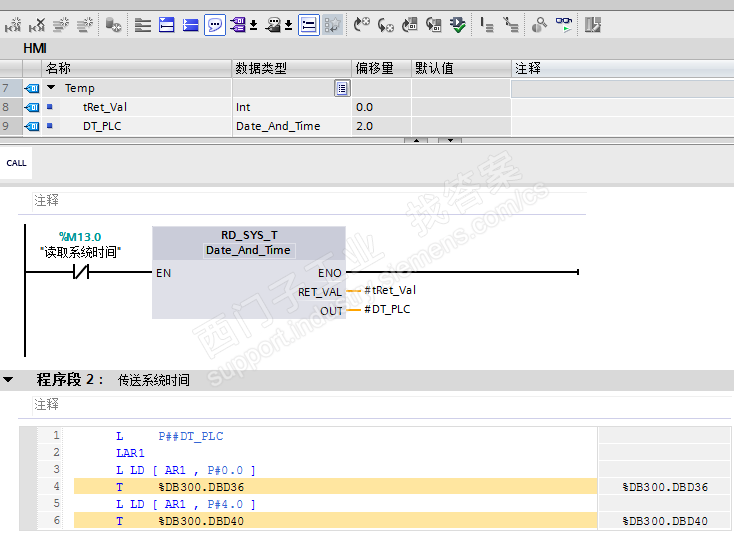
Task: Click the Add row toolbar icon
Action: [85, 25]
